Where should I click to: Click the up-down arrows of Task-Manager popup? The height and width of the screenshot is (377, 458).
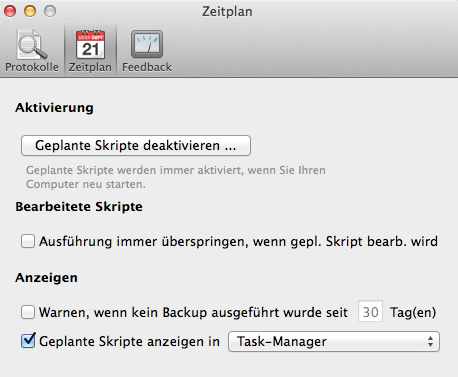pos(430,341)
